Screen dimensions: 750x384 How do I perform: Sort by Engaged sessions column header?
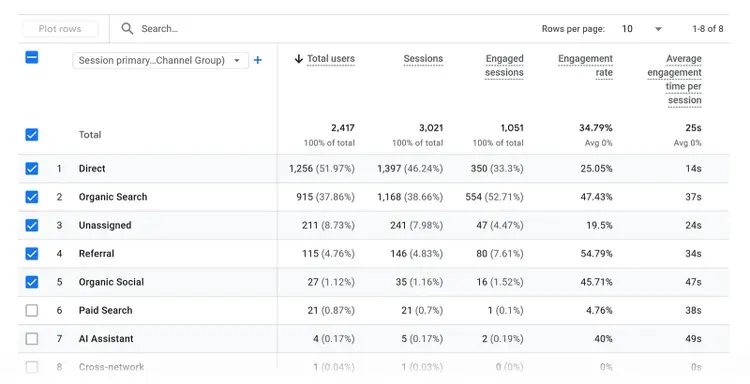(504, 66)
